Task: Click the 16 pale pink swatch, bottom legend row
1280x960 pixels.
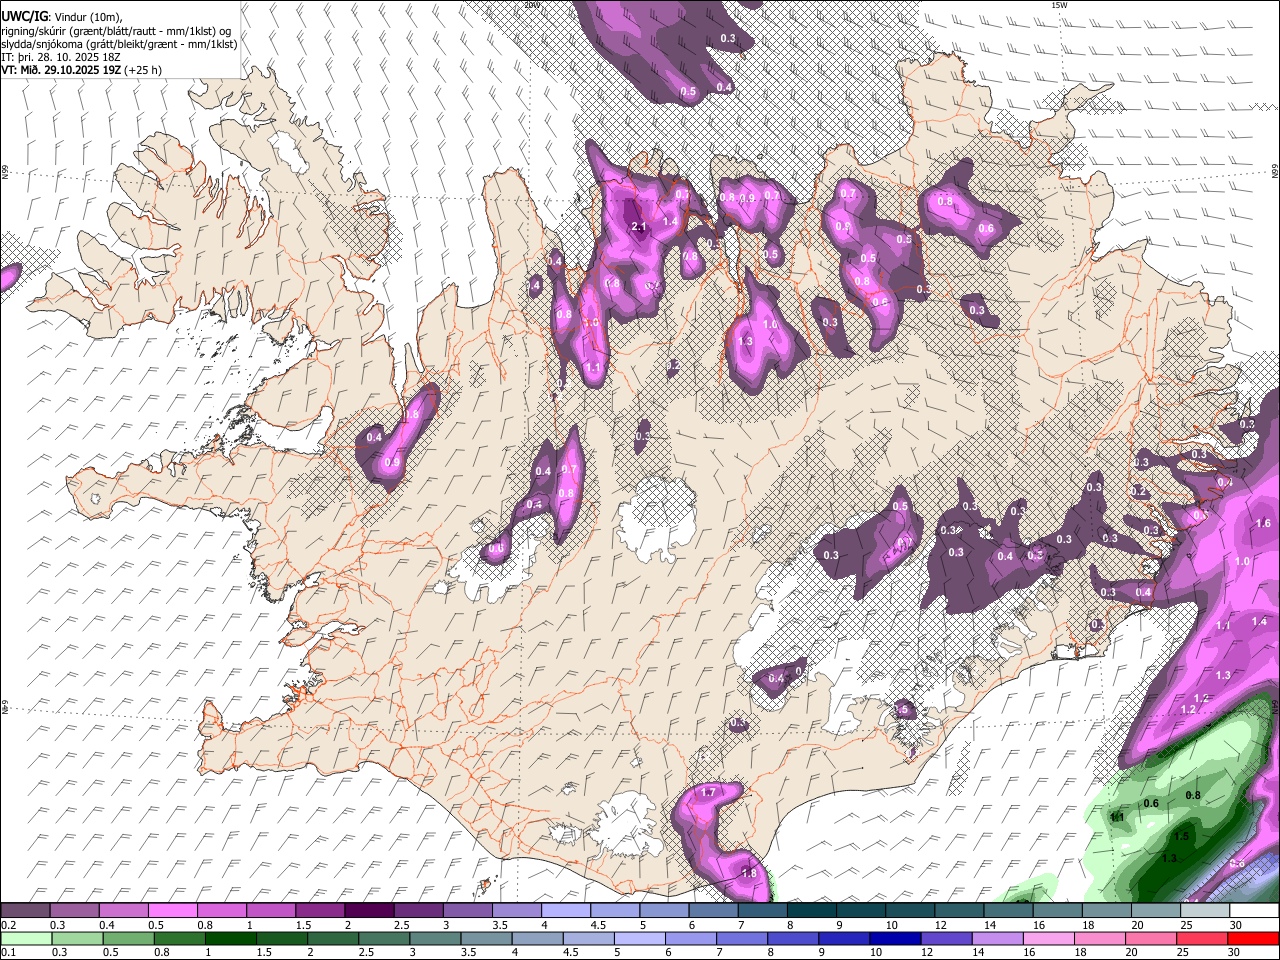Action: pos(1048,938)
